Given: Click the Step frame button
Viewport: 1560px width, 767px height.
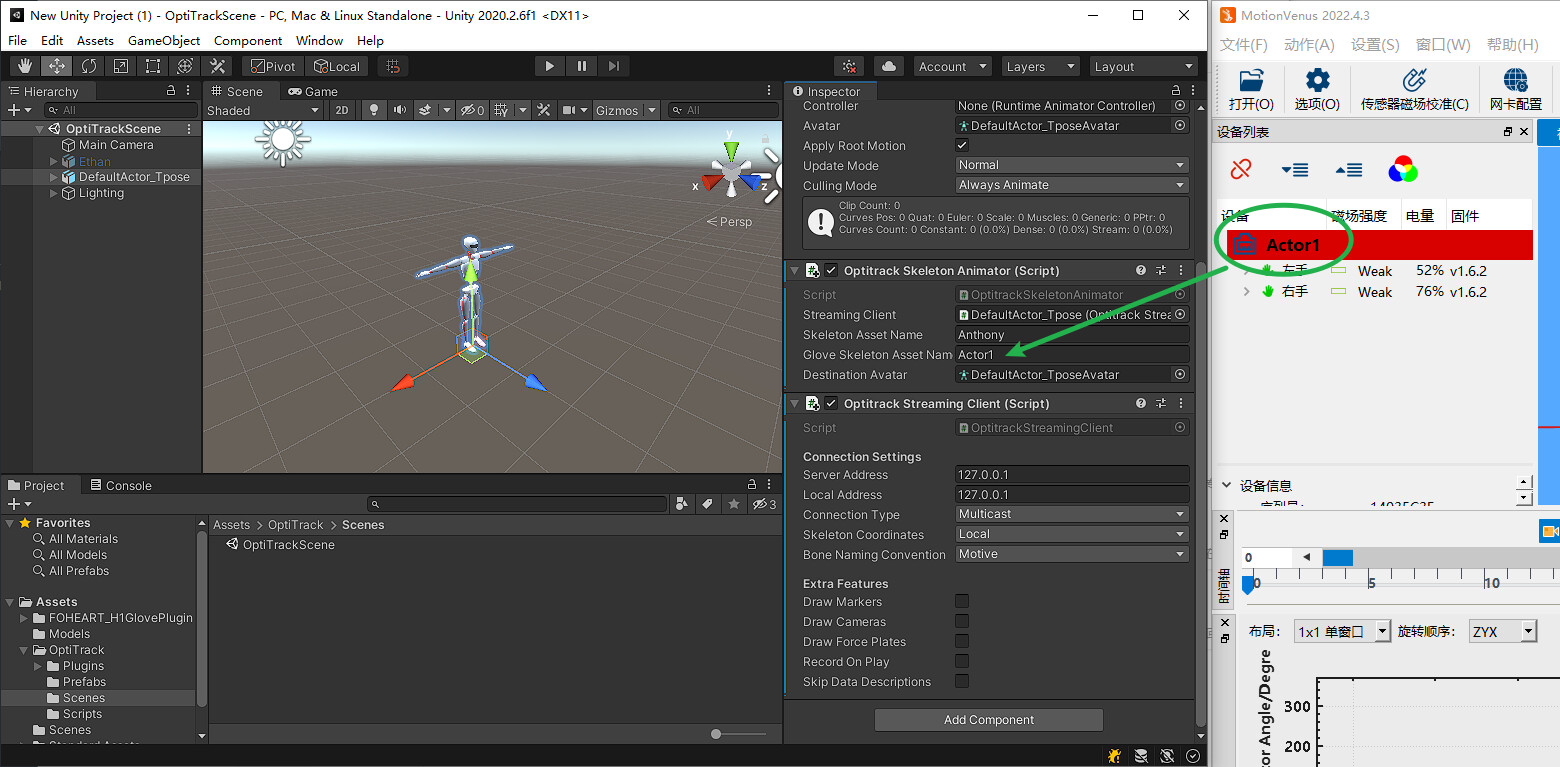Looking at the screenshot, I should click(x=613, y=66).
